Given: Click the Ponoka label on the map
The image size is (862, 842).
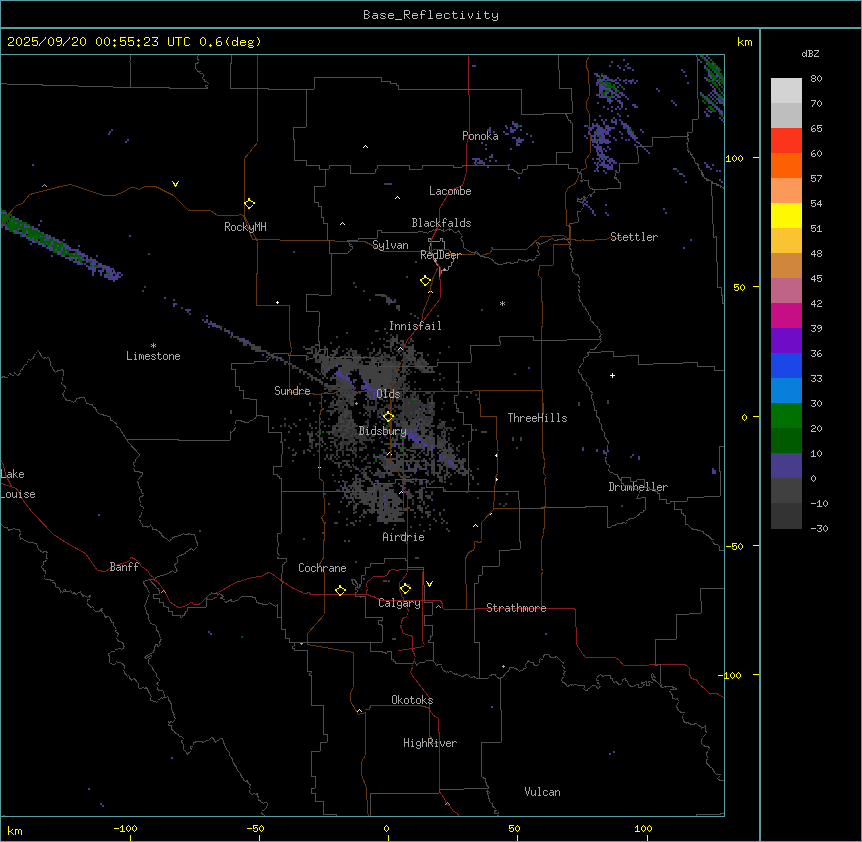Looking at the screenshot, I should (480, 136).
